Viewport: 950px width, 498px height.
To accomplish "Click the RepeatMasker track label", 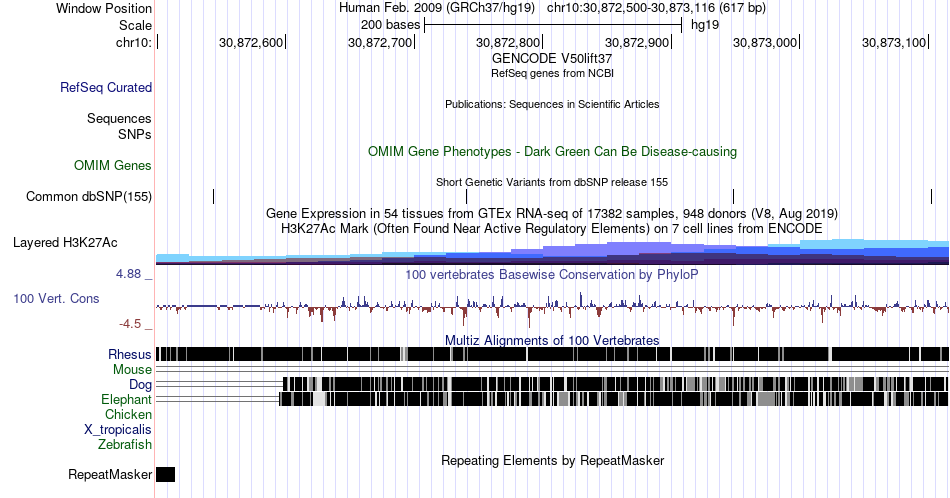I will pyautogui.click(x=110, y=475).
